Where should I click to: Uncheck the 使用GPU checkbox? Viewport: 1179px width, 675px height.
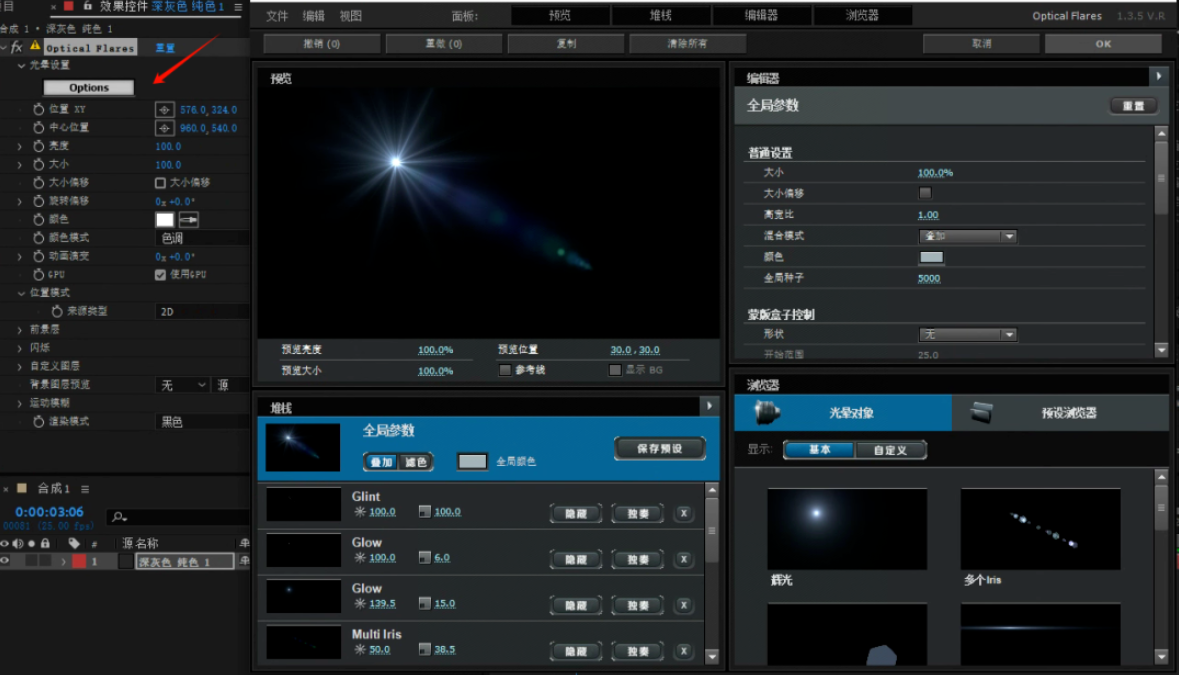[x=160, y=275]
